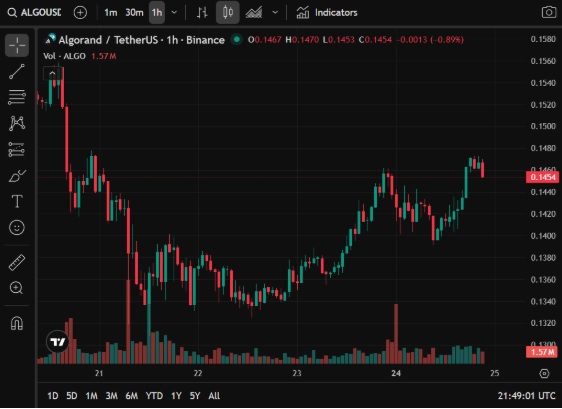Screen dimensions: 562x409
Task: Expand the timeframe dropdown arrow
Action: click(x=174, y=13)
